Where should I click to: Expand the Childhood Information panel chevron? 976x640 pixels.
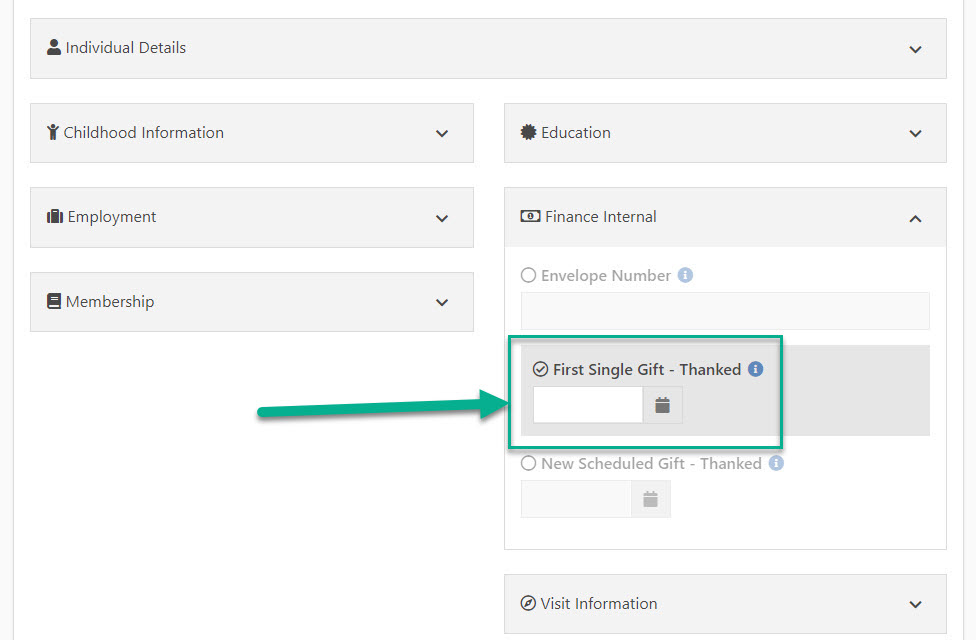point(442,133)
